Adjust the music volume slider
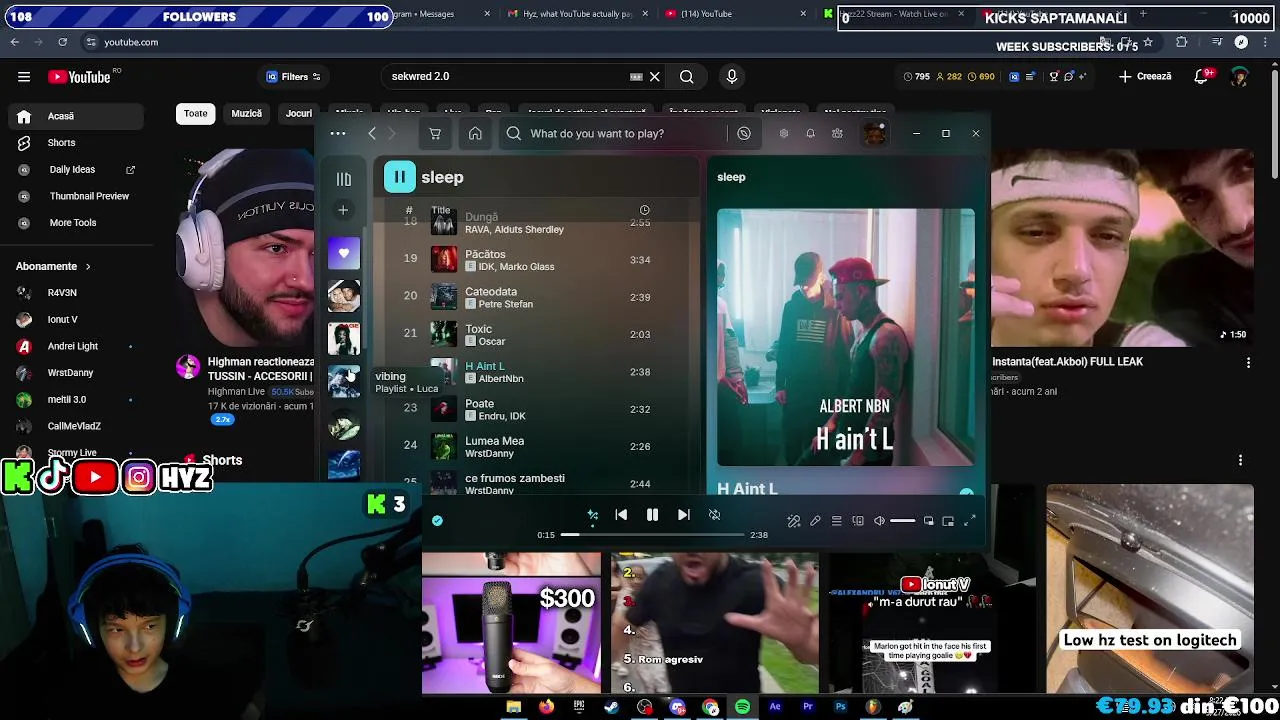 [902, 521]
